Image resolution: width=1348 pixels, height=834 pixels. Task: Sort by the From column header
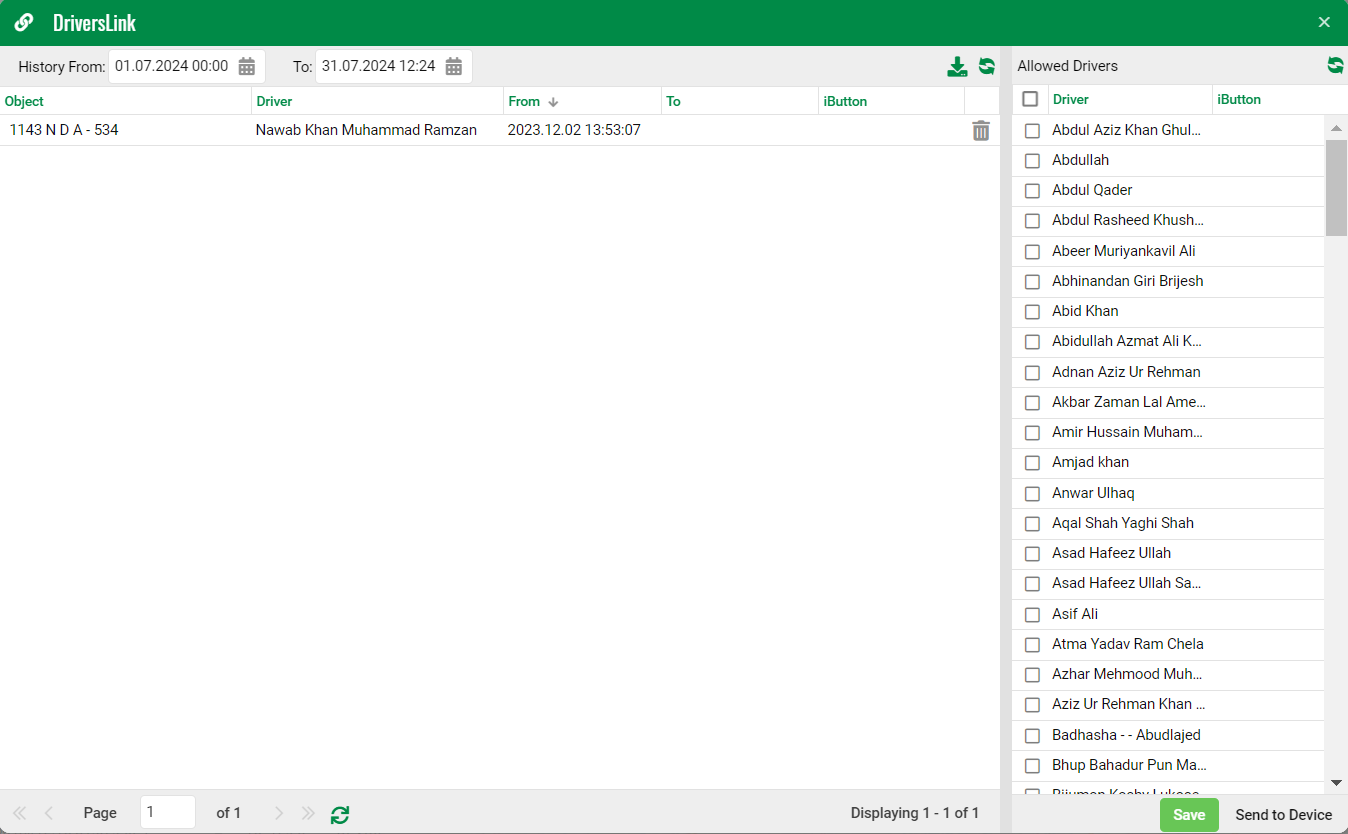point(524,101)
